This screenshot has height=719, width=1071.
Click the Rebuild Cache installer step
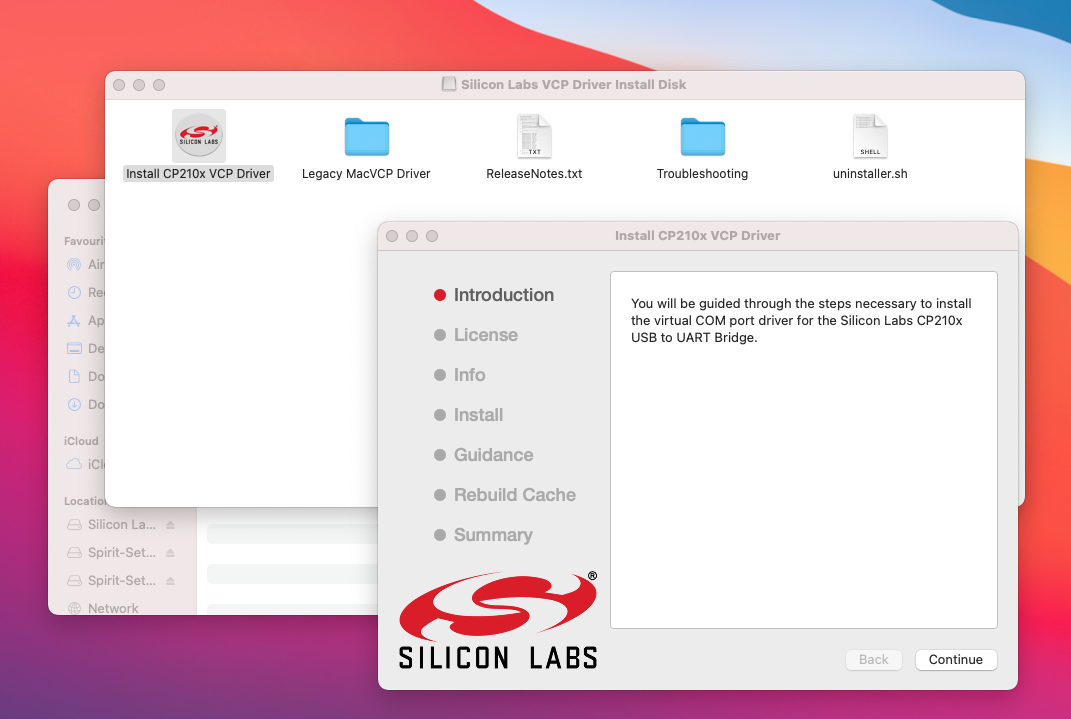click(514, 495)
